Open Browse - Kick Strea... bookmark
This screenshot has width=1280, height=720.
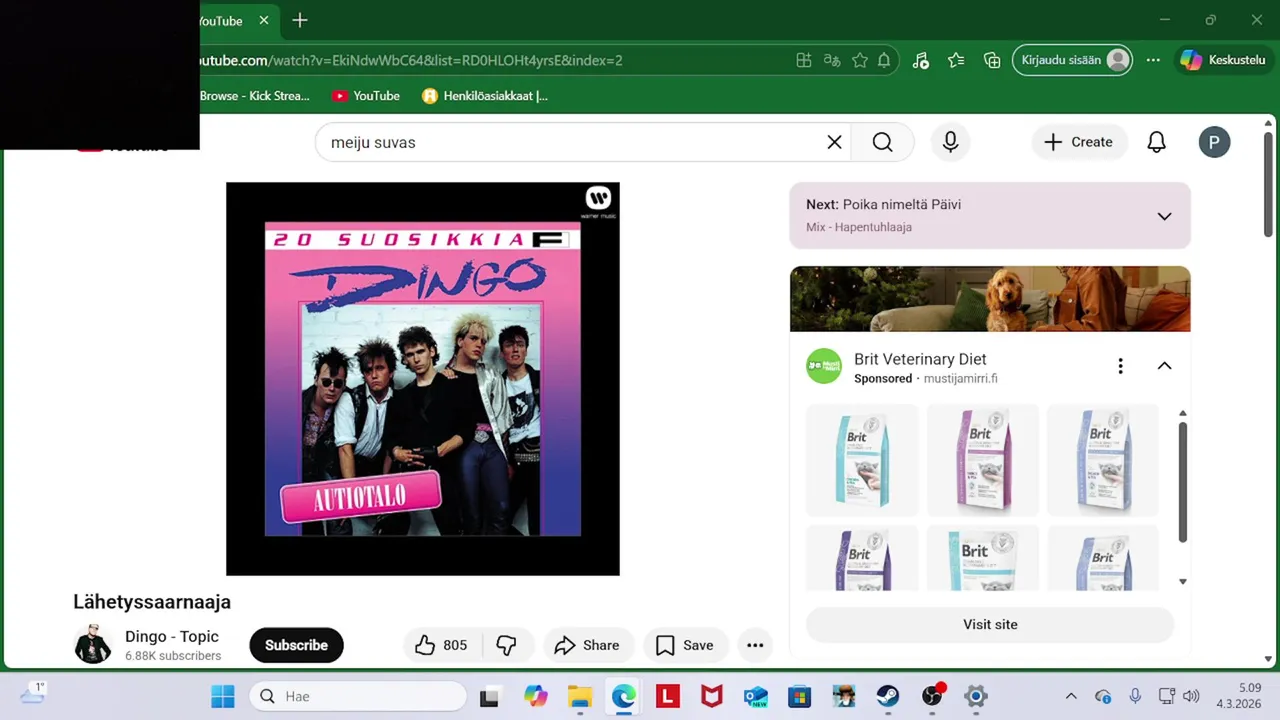coord(255,96)
